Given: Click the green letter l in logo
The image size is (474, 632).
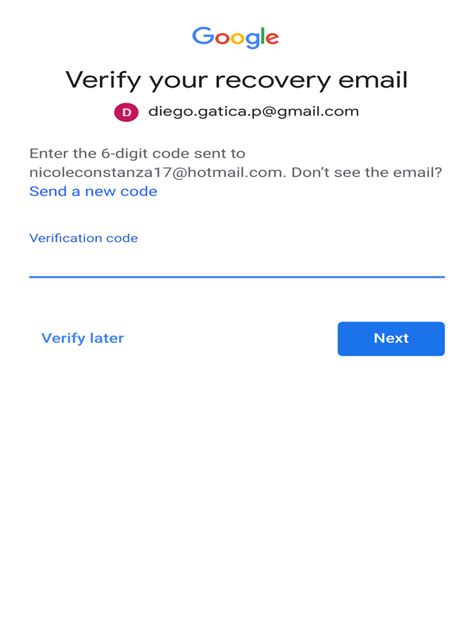Looking at the screenshot, I should tap(262, 35).
